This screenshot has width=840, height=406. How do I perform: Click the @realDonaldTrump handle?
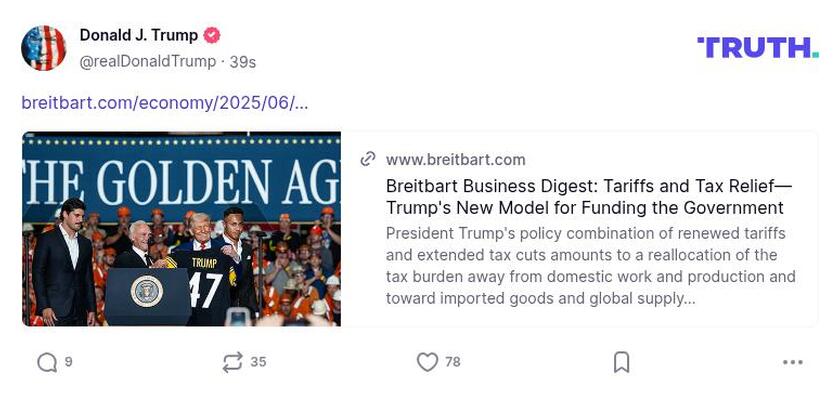pos(148,61)
